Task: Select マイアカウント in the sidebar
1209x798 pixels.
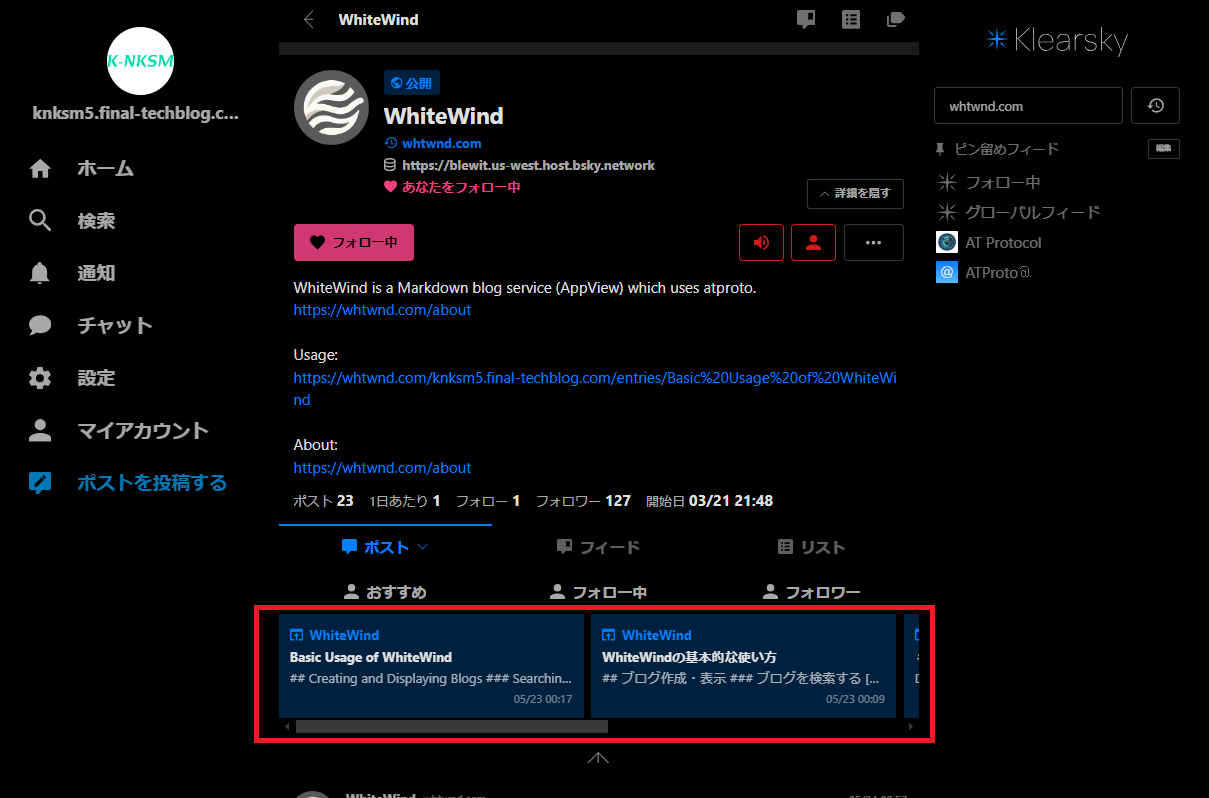Action: click(x=143, y=431)
